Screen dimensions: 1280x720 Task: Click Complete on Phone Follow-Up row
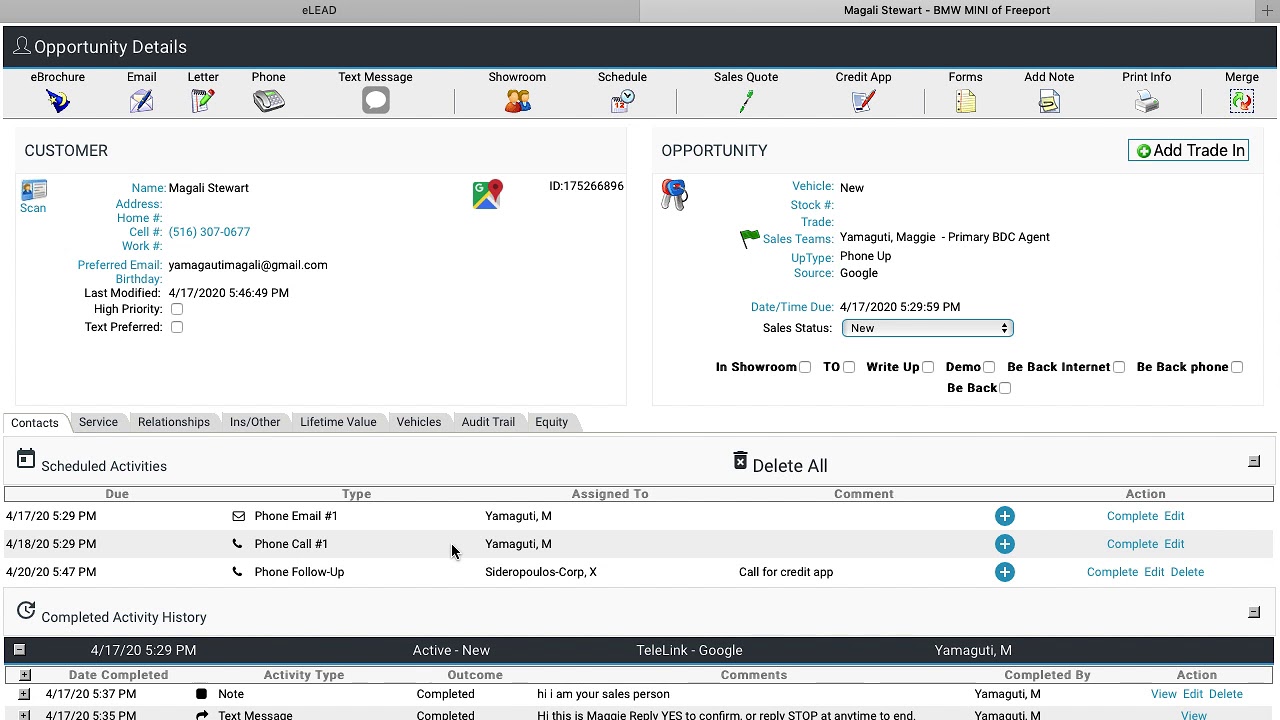(x=1112, y=572)
